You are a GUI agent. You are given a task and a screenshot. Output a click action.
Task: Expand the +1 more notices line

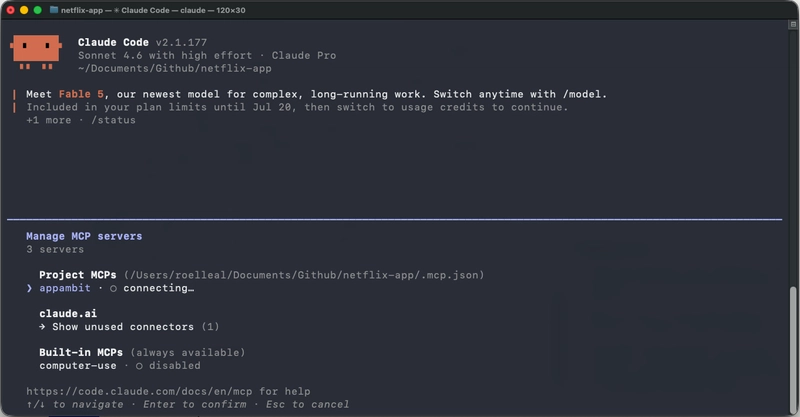[x=48, y=120]
